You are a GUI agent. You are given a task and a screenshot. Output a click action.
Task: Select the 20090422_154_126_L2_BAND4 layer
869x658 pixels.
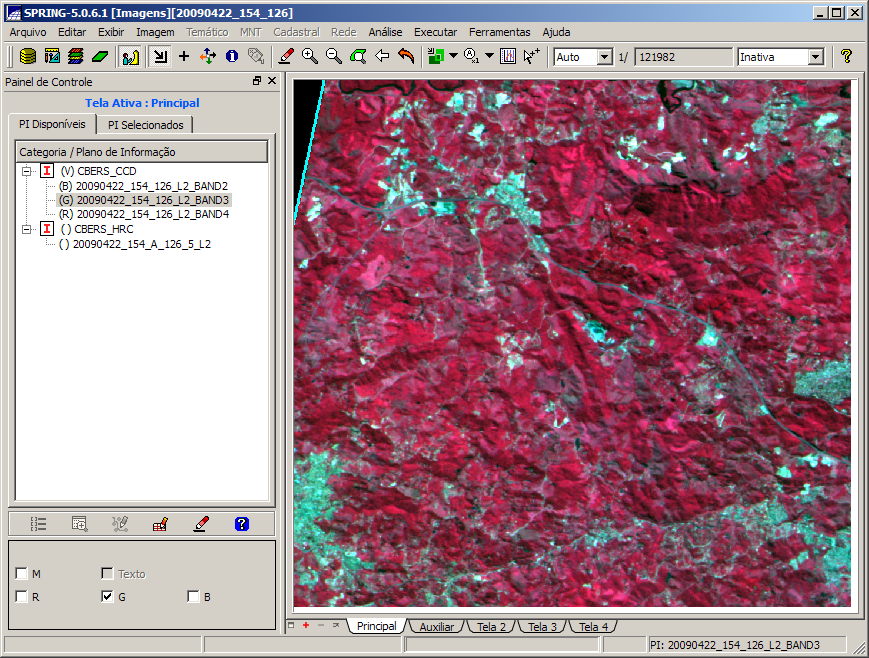click(152, 214)
